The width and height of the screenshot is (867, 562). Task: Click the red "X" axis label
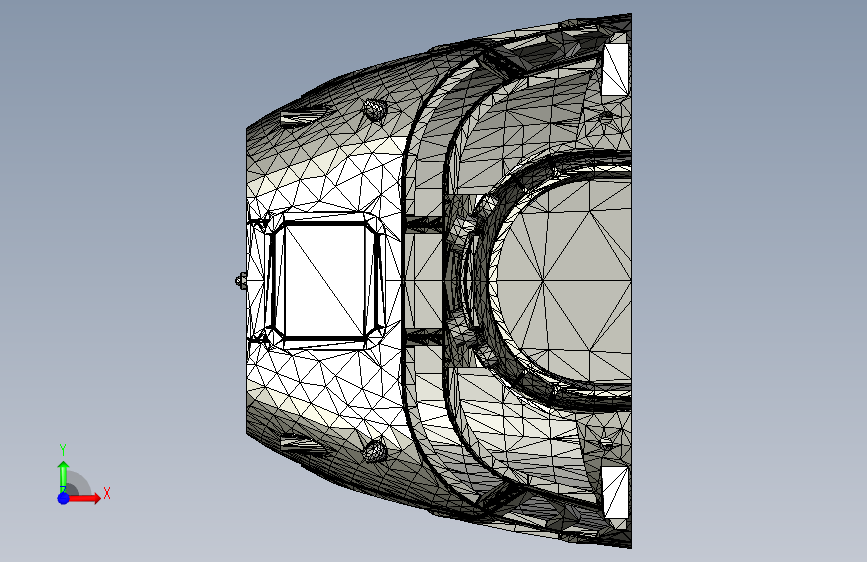(107, 493)
